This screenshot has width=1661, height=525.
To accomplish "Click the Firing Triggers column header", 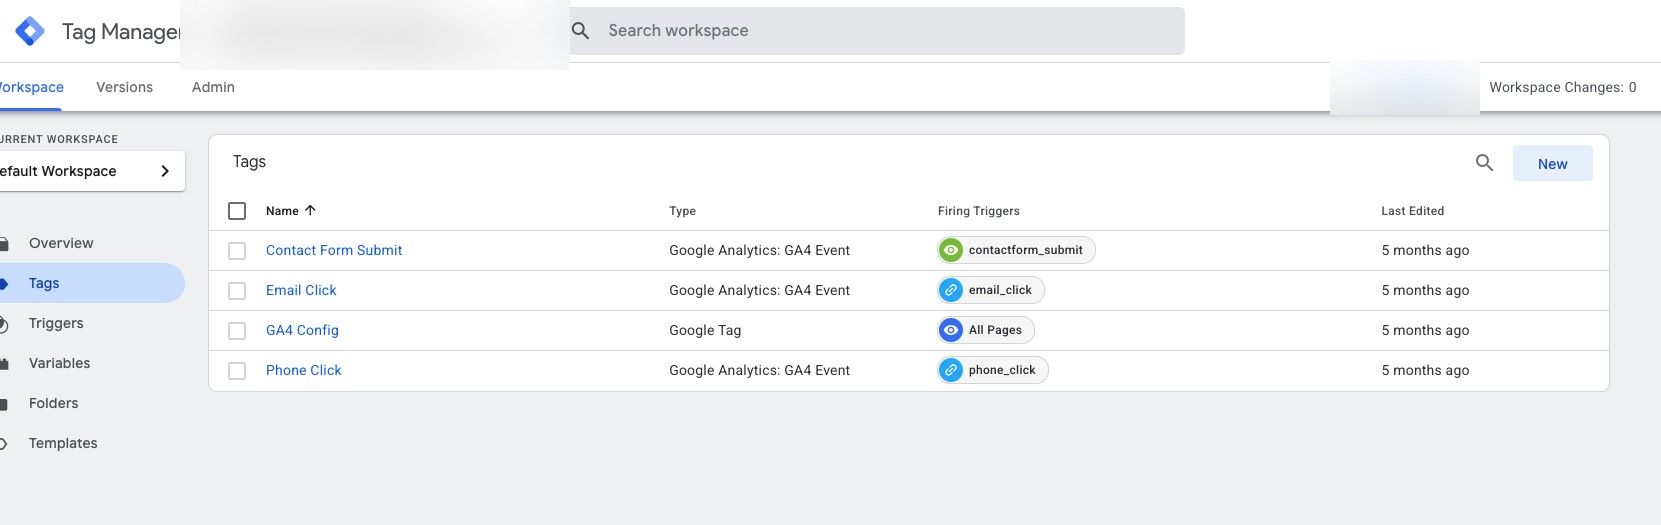I will [979, 211].
